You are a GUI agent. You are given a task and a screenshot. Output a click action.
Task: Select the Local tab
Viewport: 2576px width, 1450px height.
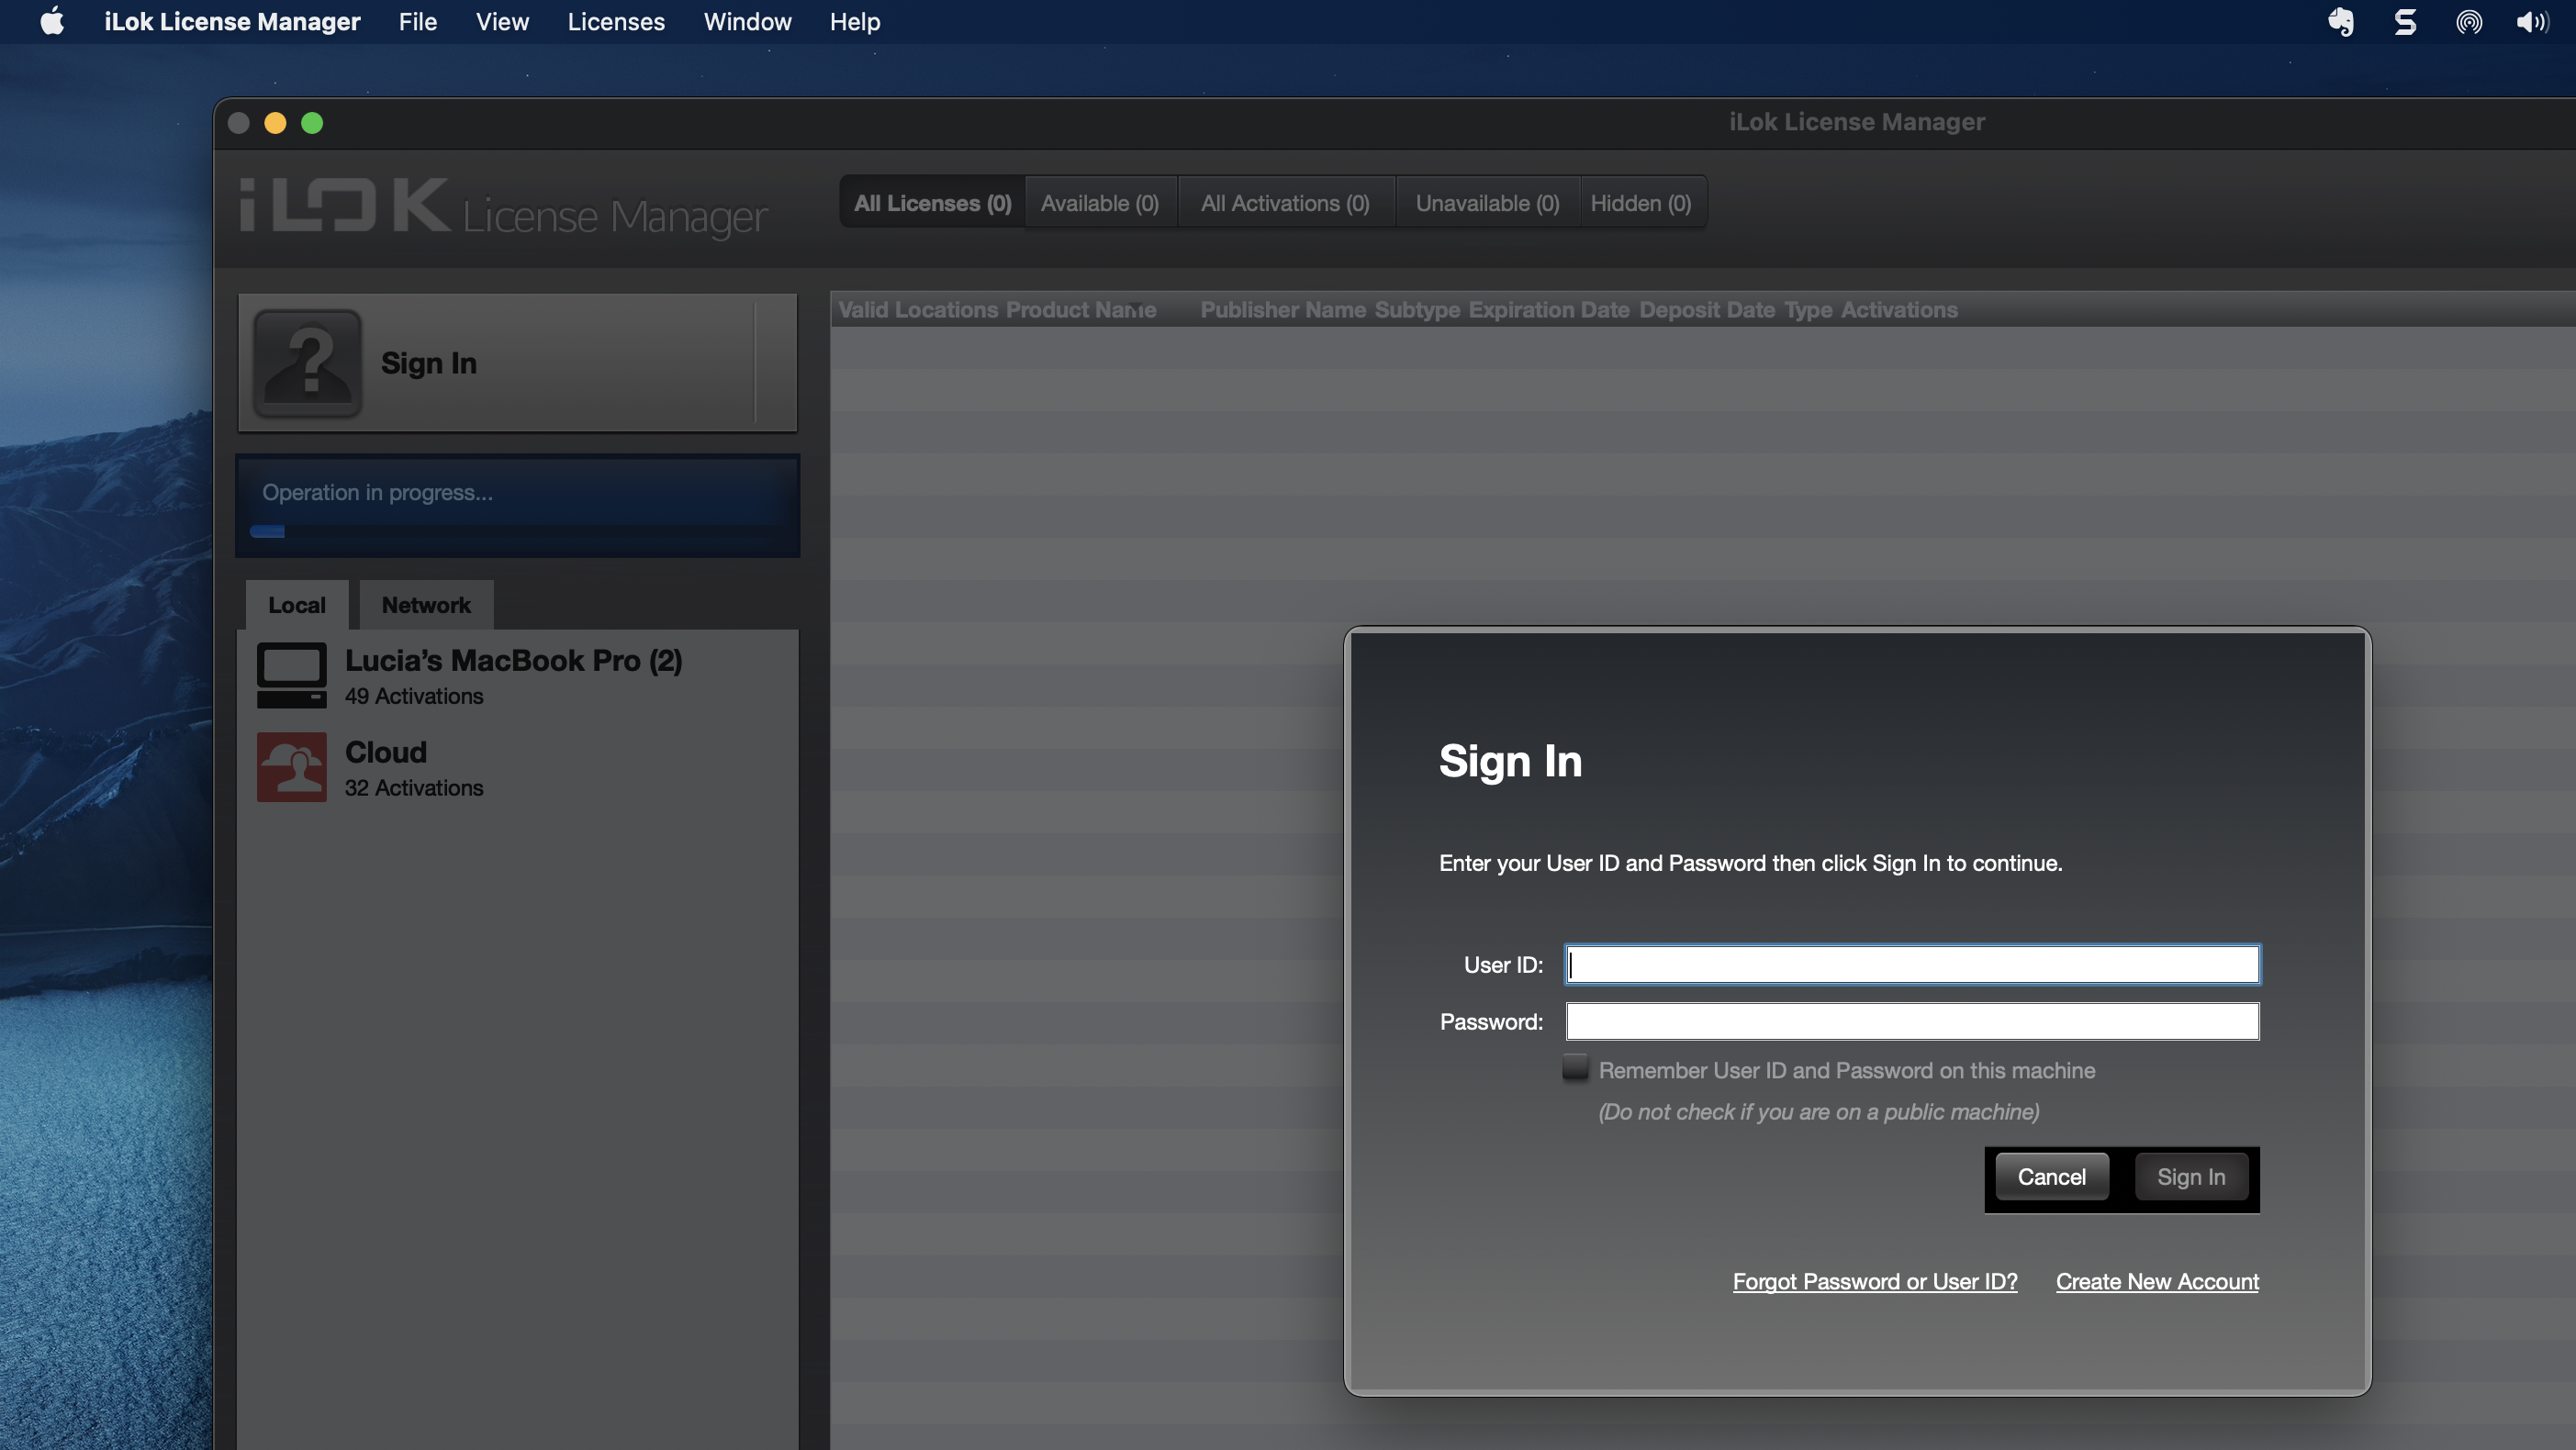297,605
